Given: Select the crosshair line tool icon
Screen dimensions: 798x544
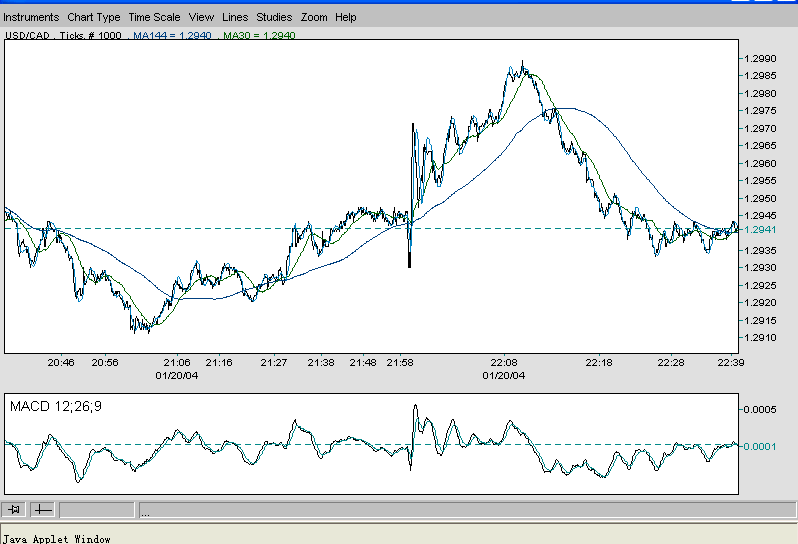Looking at the screenshot, I should point(43,509).
